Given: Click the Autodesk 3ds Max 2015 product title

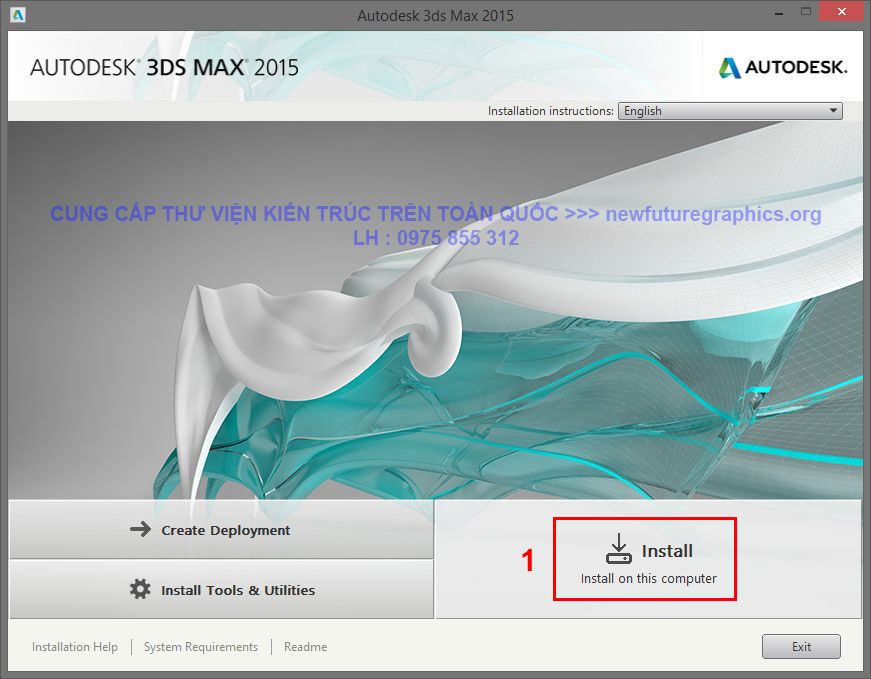Looking at the screenshot, I should point(164,68).
